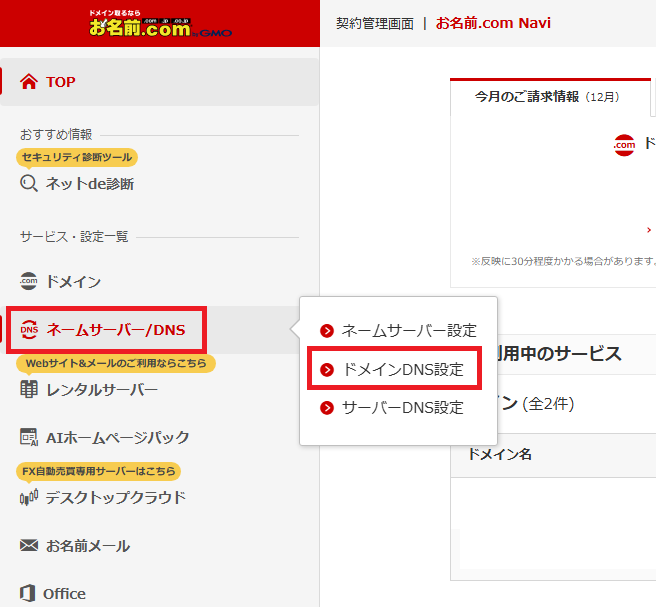This screenshot has width=656, height=607.
Task: Click the ネットde診断 magnifier icon
Action: [29, 184]
